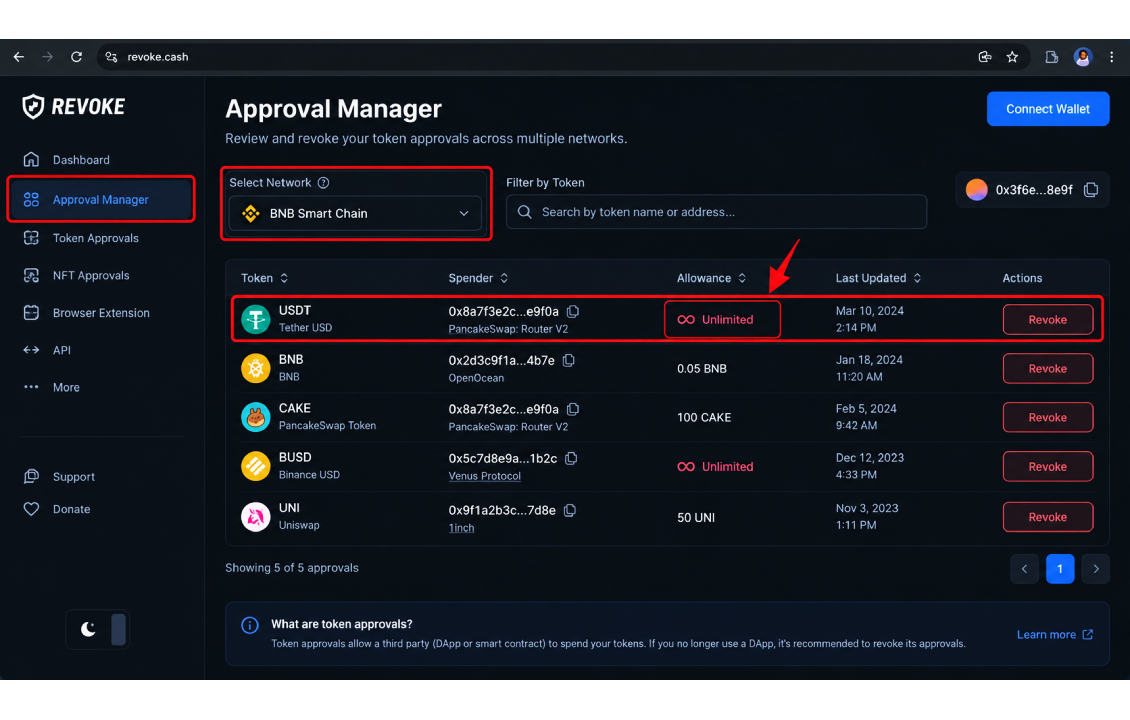Revoke the CAKE approval
This screenshot has height=720, width=1130.
coord(1047,417)
